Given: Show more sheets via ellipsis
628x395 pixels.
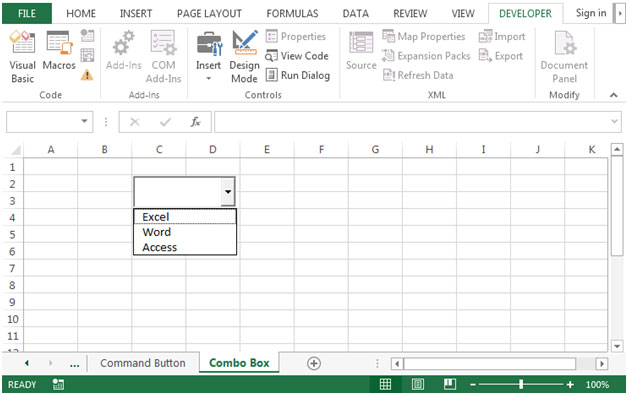Looking at the screenshot, I should click(x=74, y=364).
